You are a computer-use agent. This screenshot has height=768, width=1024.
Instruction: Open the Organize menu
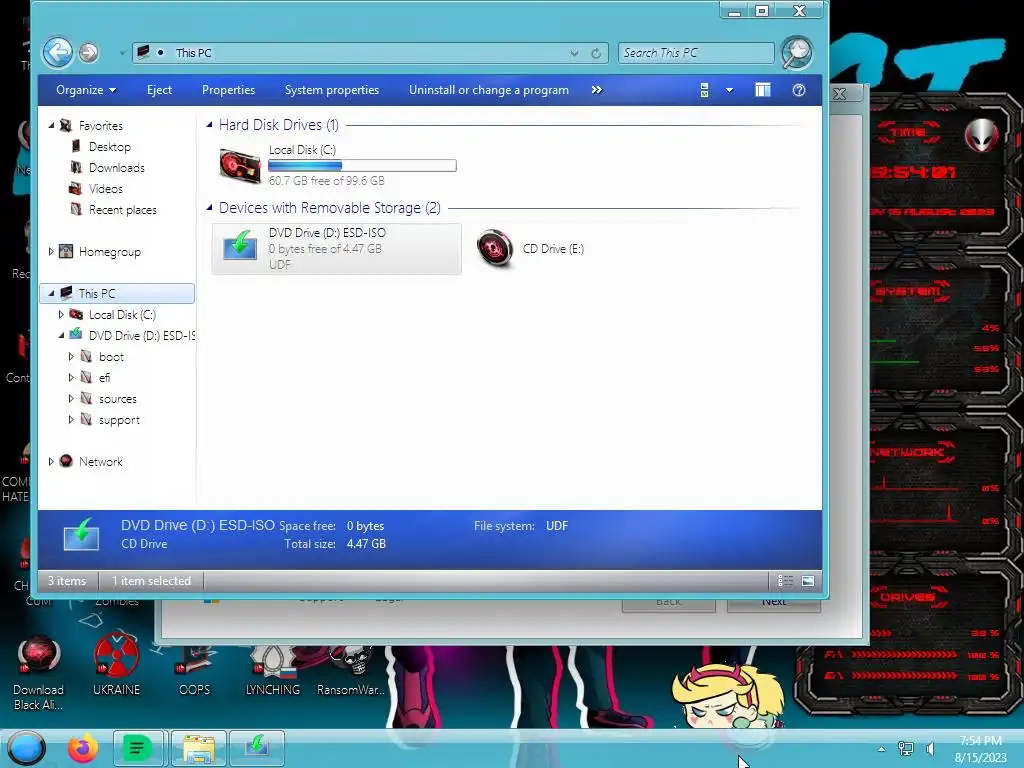coord(86,90)
